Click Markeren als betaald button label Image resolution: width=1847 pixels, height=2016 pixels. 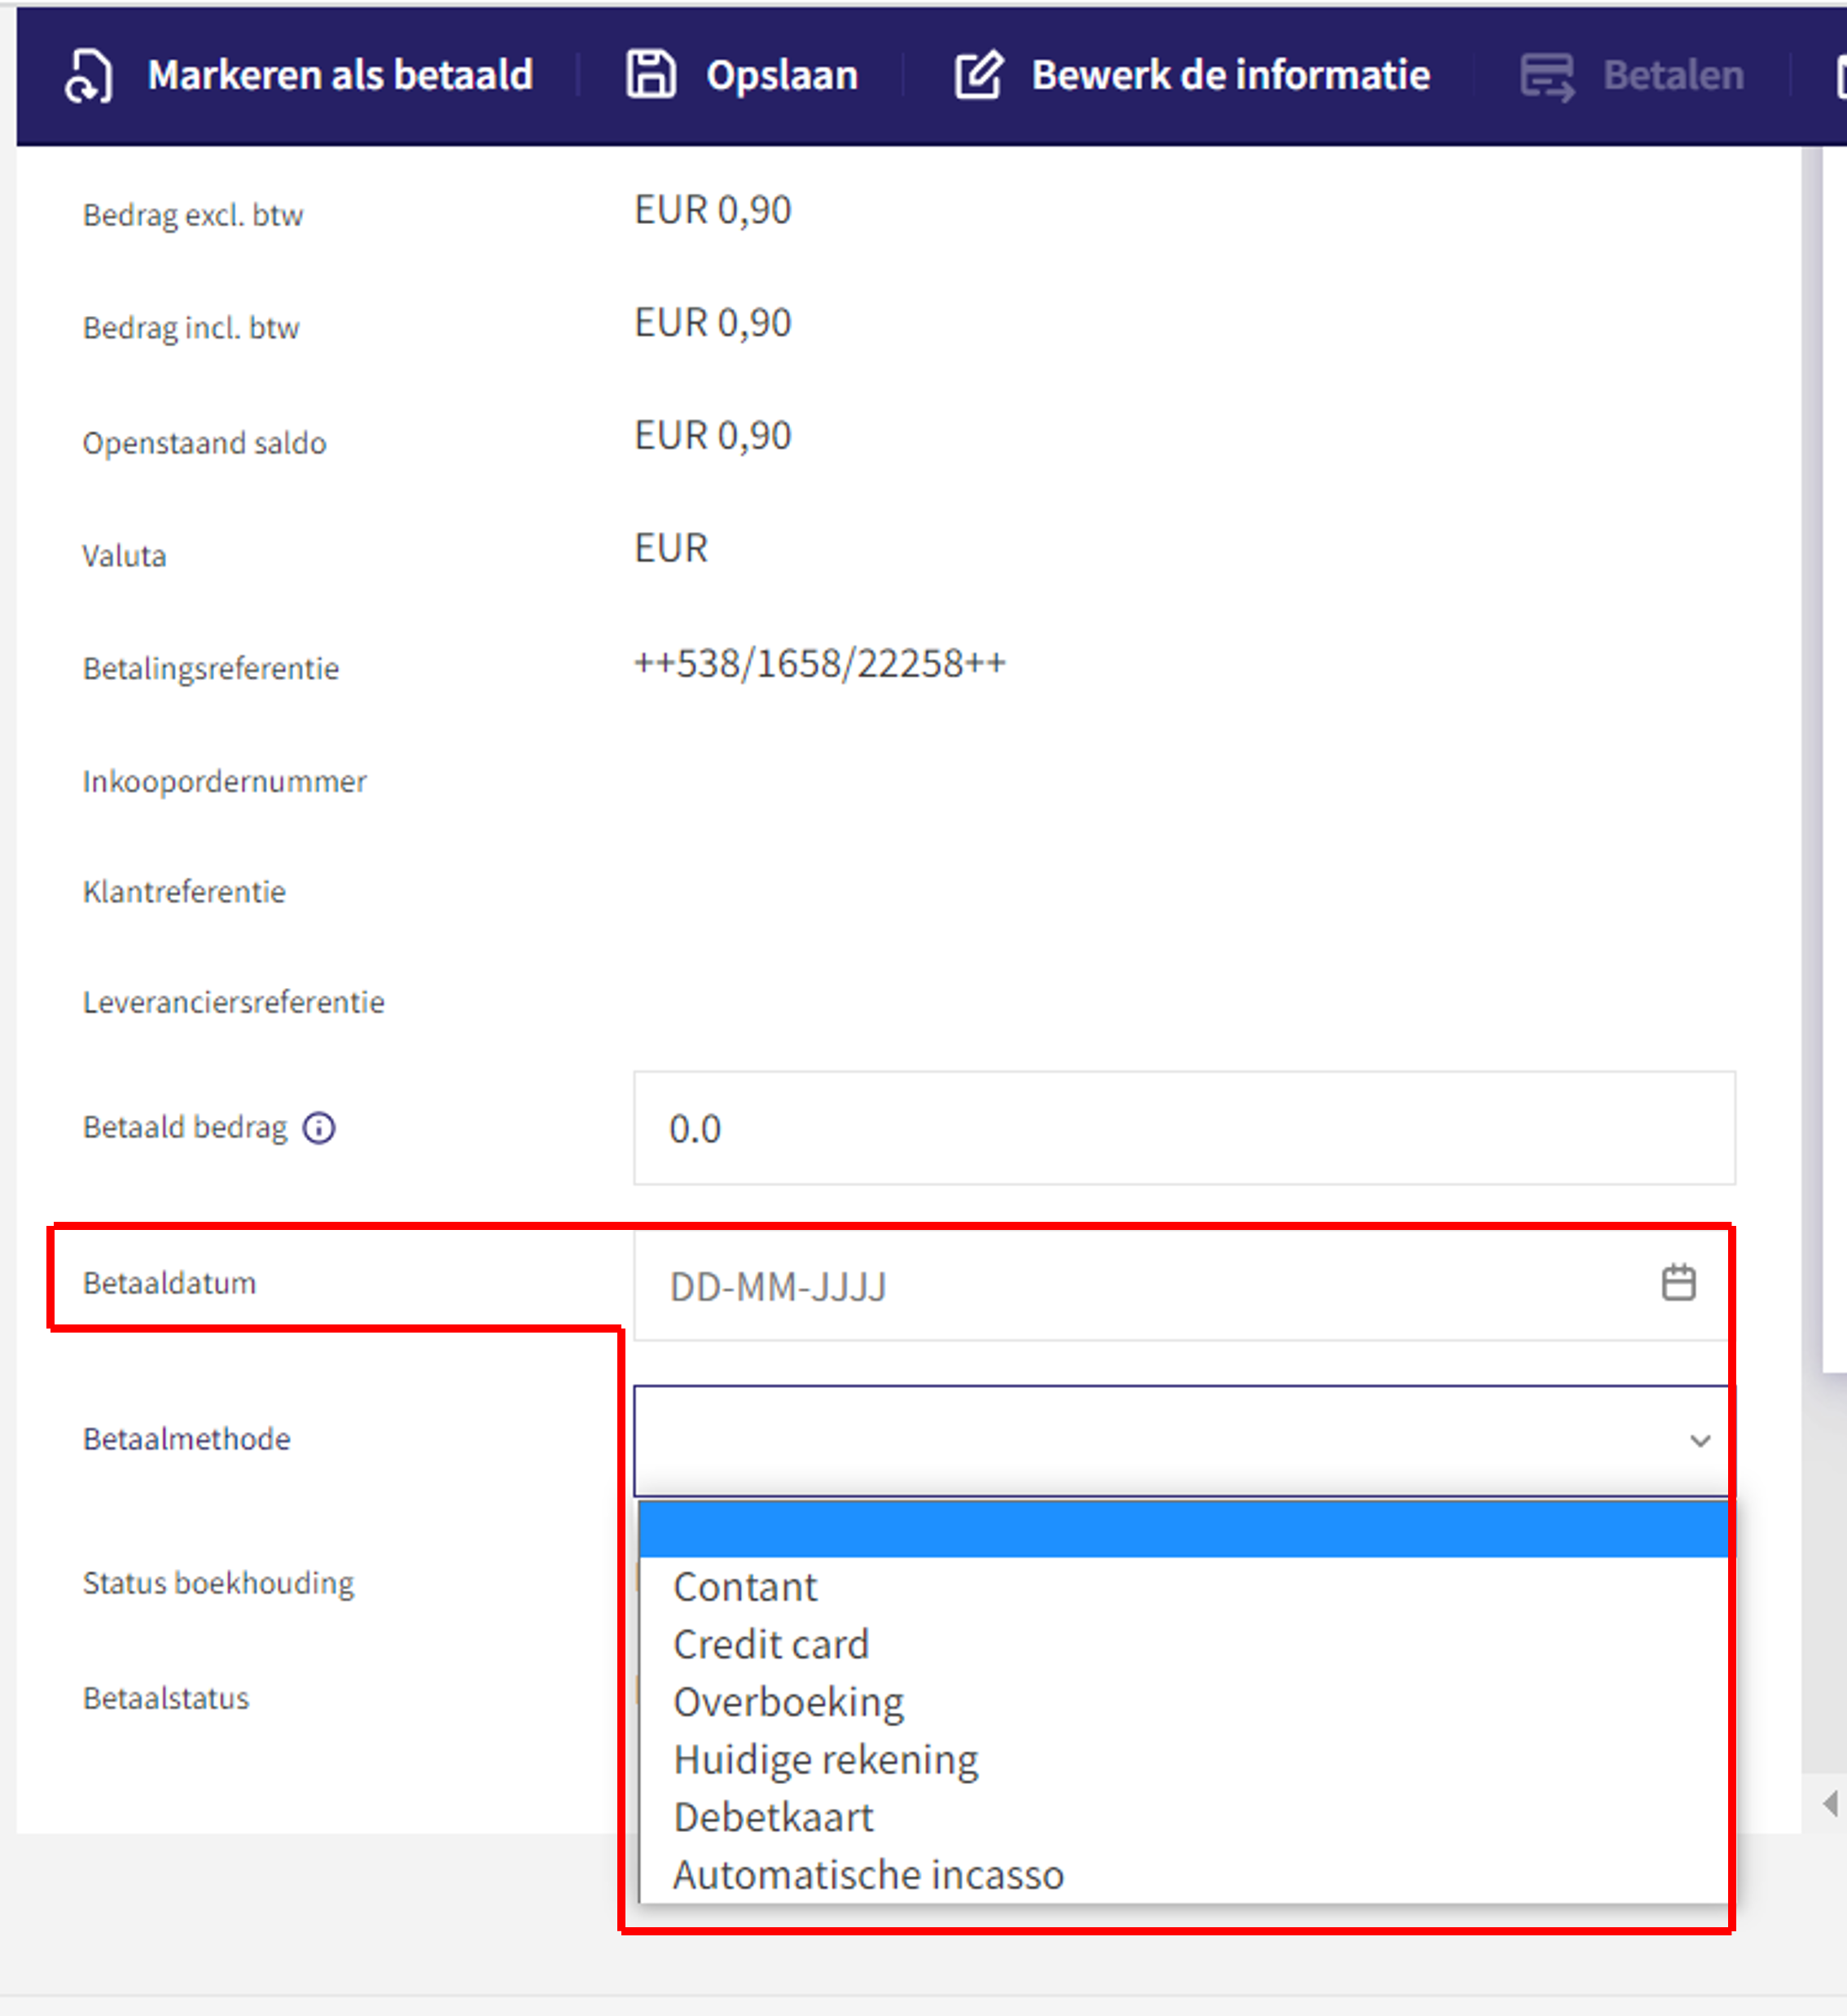340,75
